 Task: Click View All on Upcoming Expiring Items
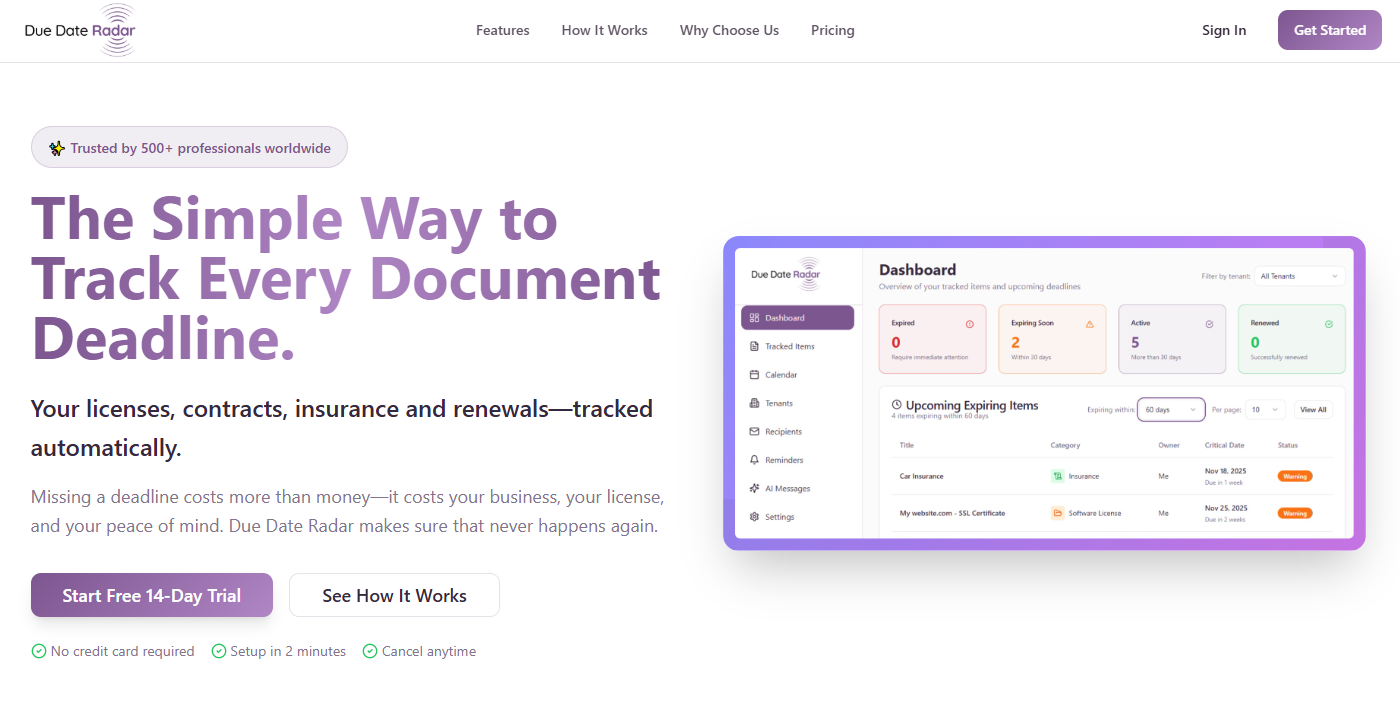[x=1313, y=409]
